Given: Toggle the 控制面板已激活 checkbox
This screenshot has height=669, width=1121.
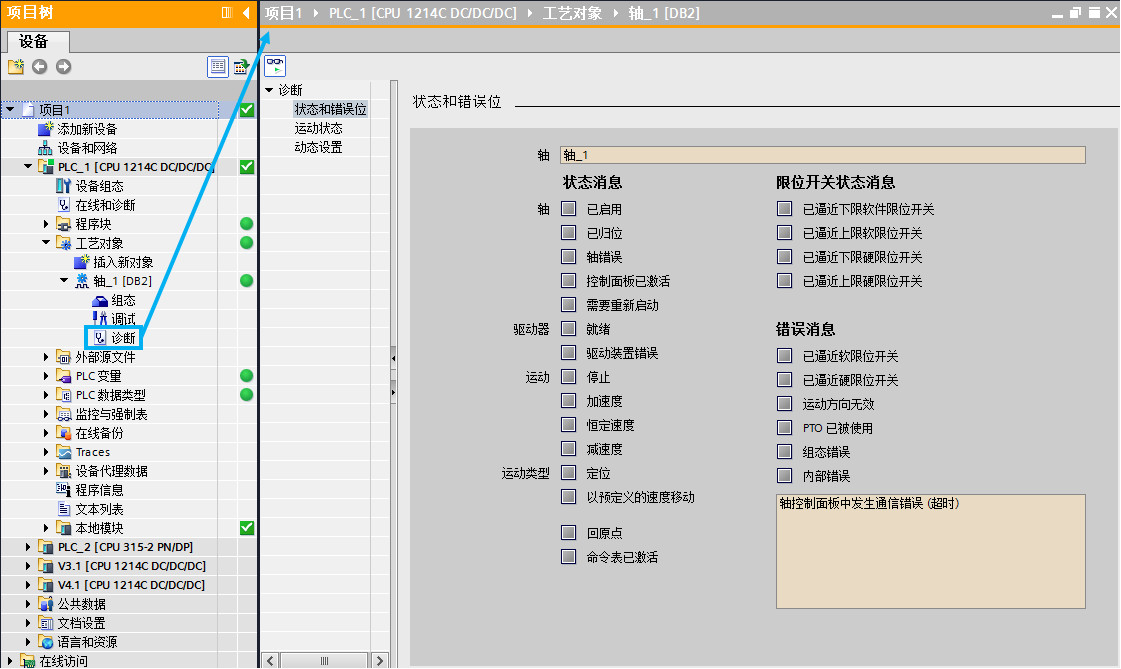Looking at the screenshot, I should click(568, 280).
